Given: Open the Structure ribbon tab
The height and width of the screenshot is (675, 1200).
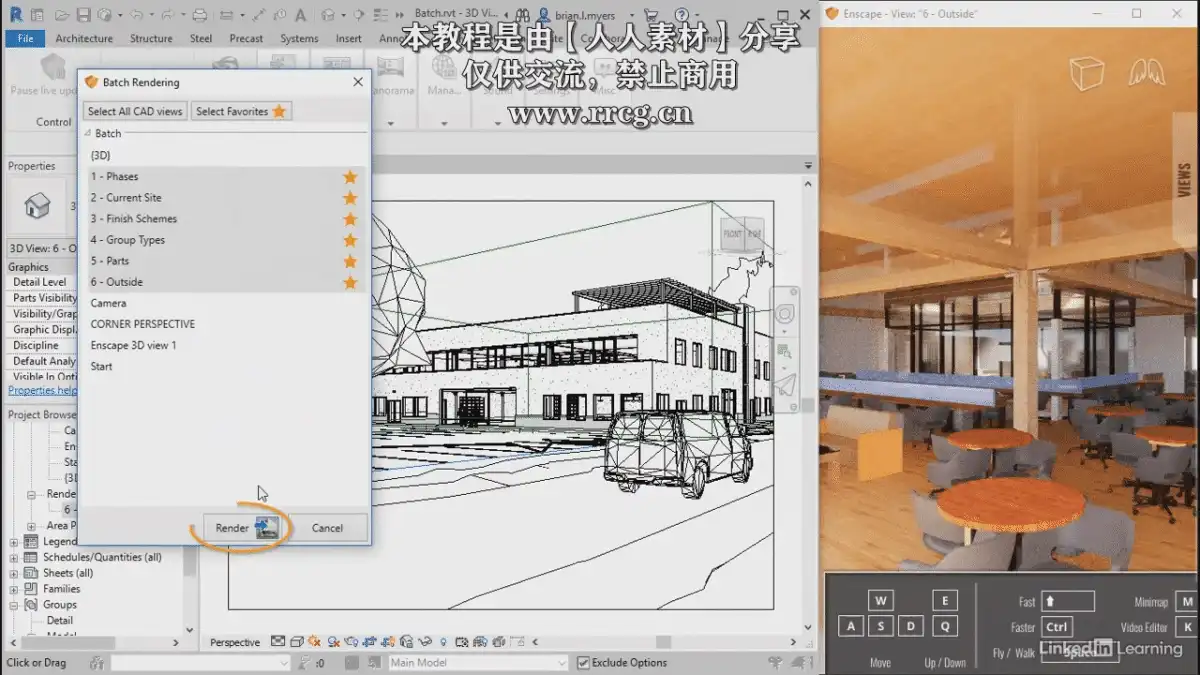Looking at the screenshot, I should point(151,39).
